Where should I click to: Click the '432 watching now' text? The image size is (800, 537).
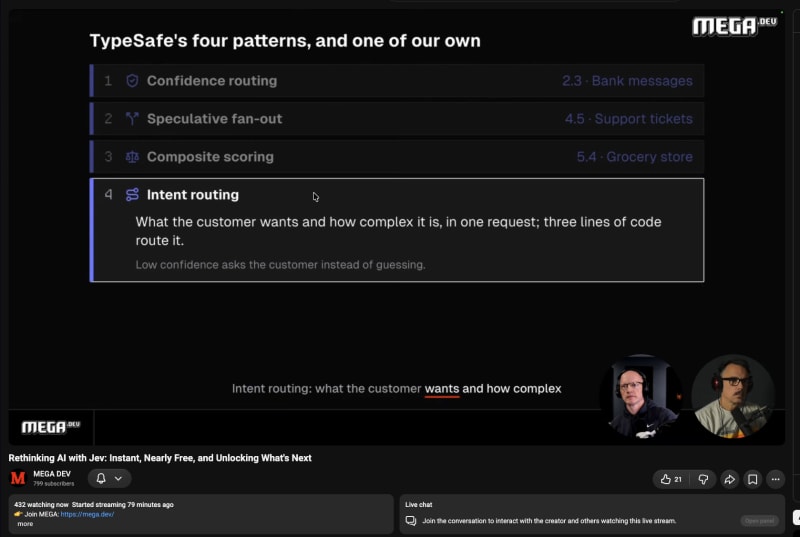click(x=41, y=505)
